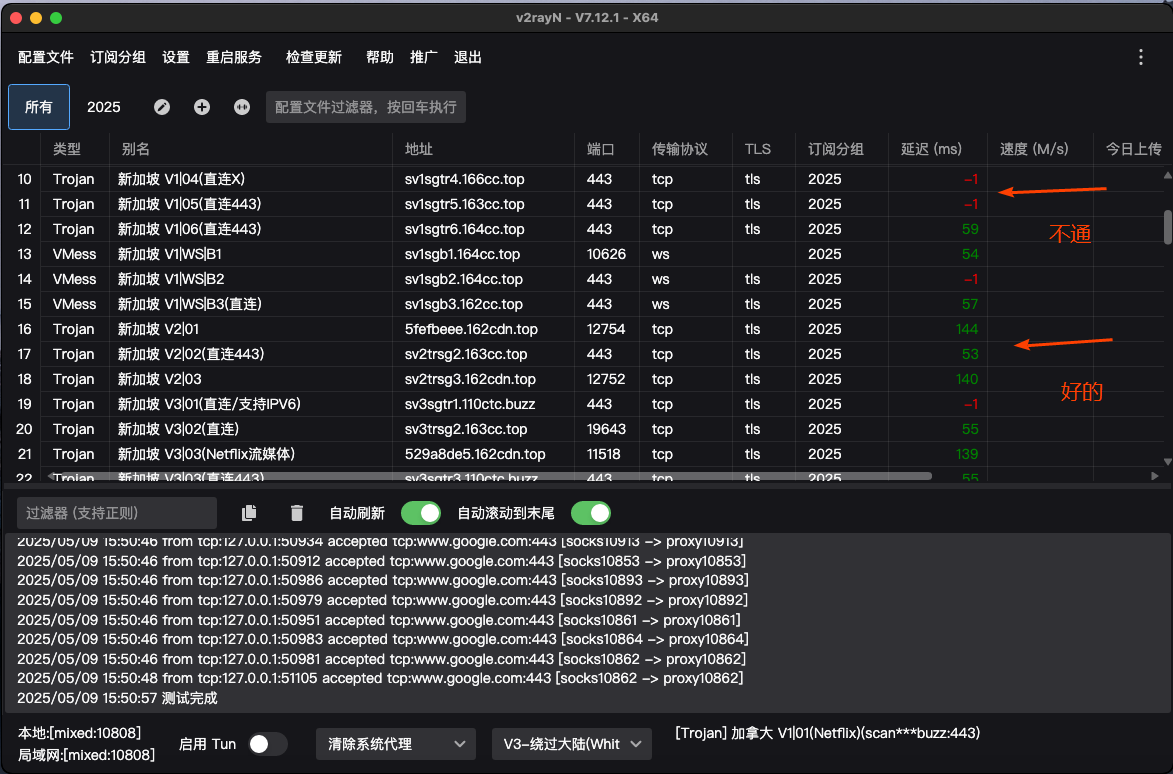The image size is (1173, 774).
Task: Clear log messages trash icon
Action: click(x=297, y=513)
